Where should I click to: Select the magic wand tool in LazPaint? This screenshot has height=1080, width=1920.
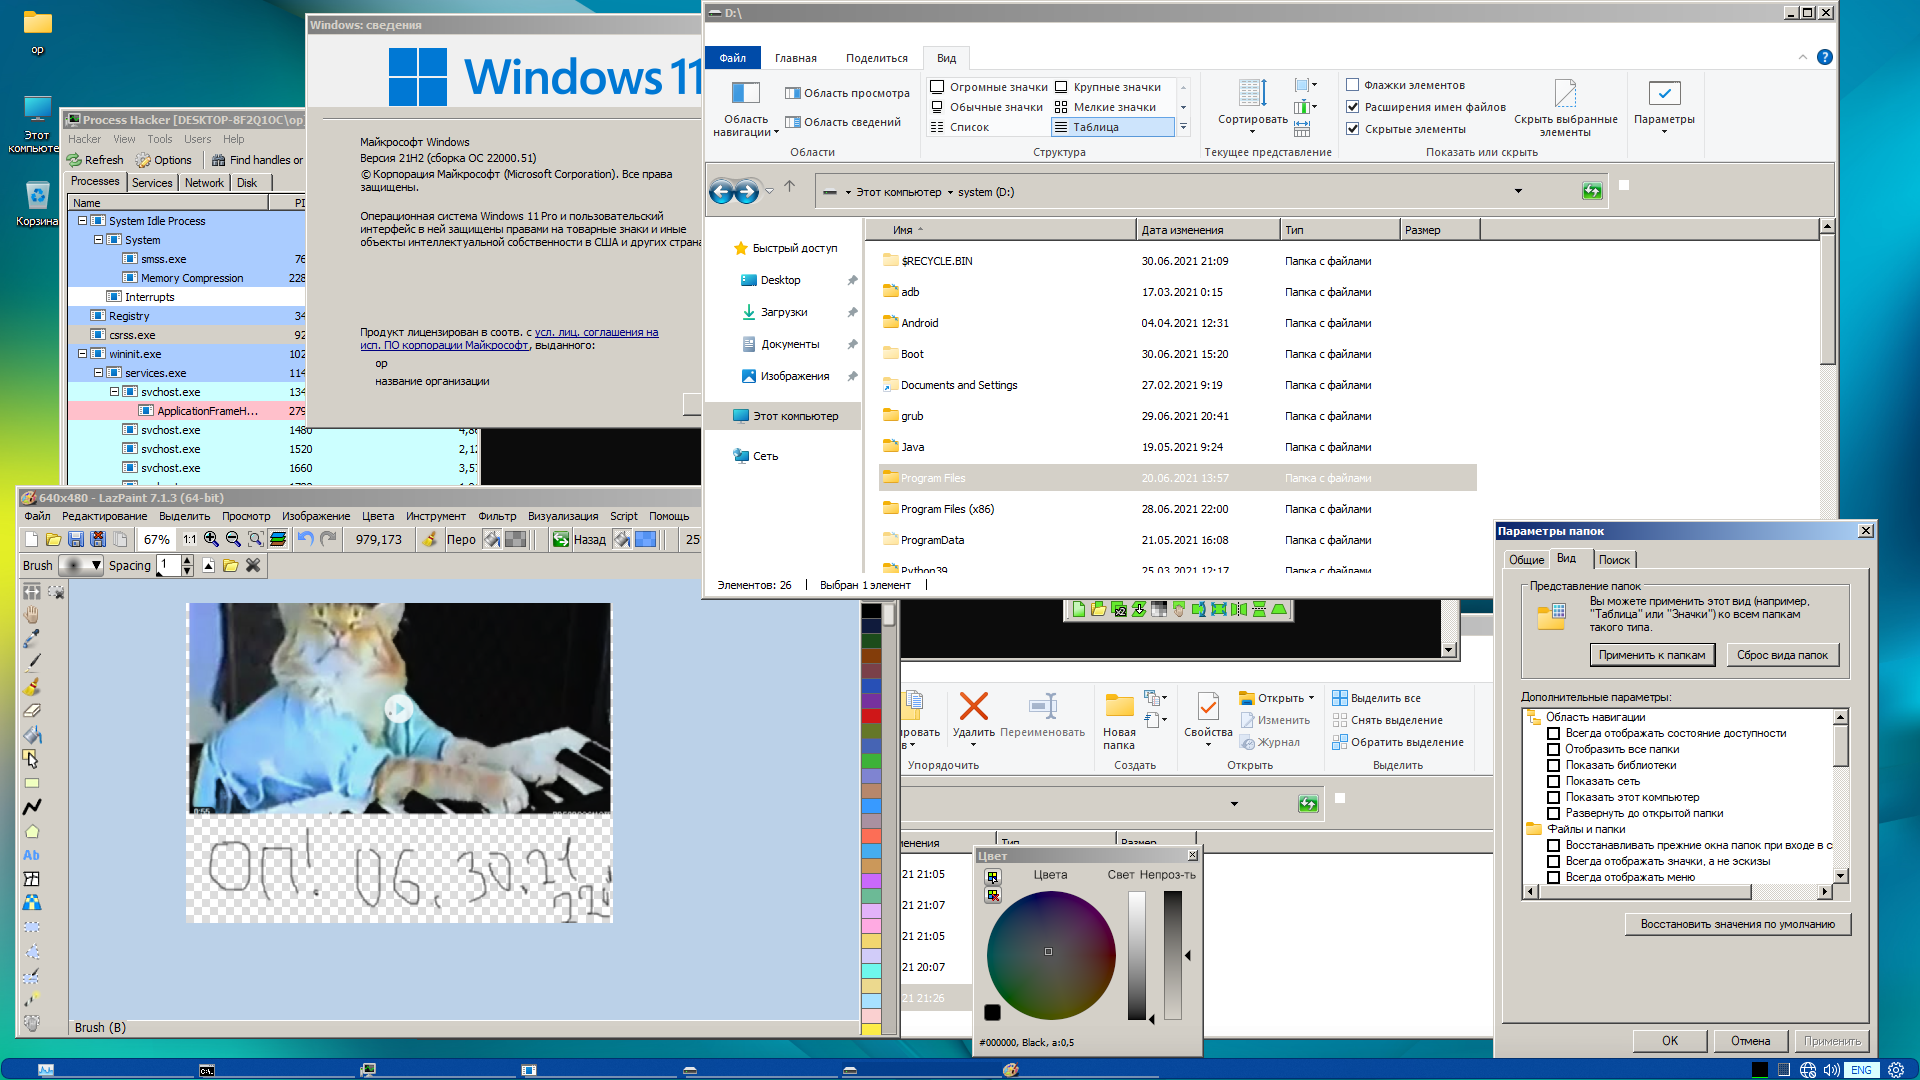(x=32, y=999)
